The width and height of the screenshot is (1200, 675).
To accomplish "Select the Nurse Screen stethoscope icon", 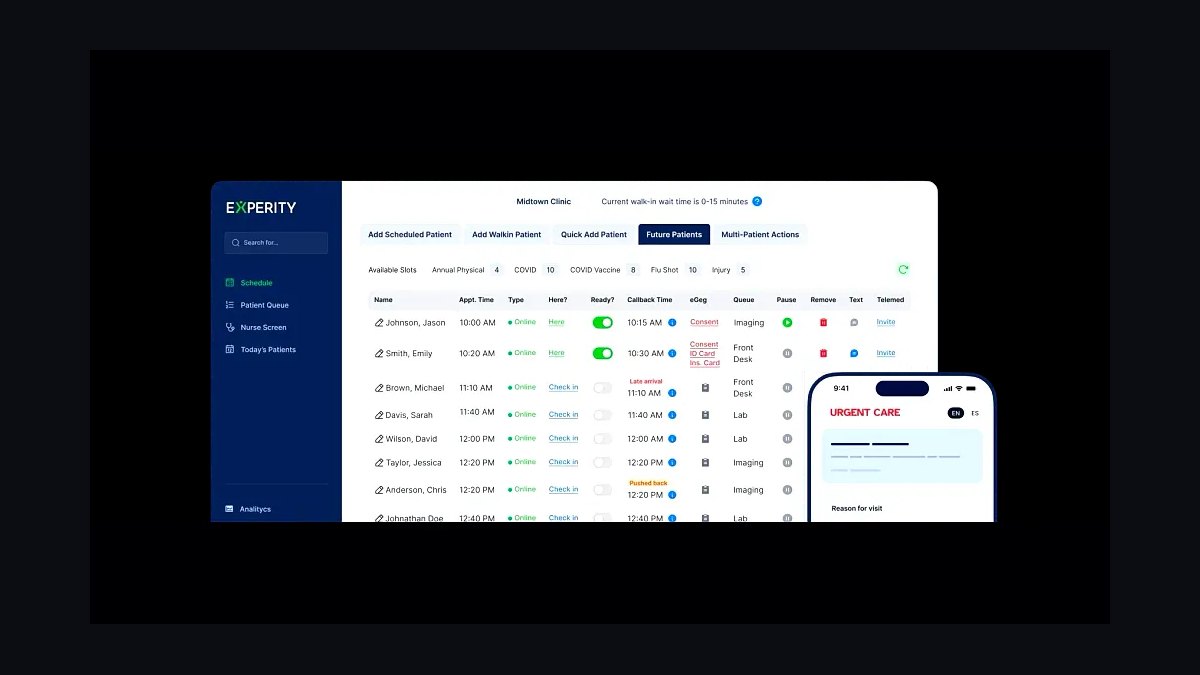I will coord(230,327).
